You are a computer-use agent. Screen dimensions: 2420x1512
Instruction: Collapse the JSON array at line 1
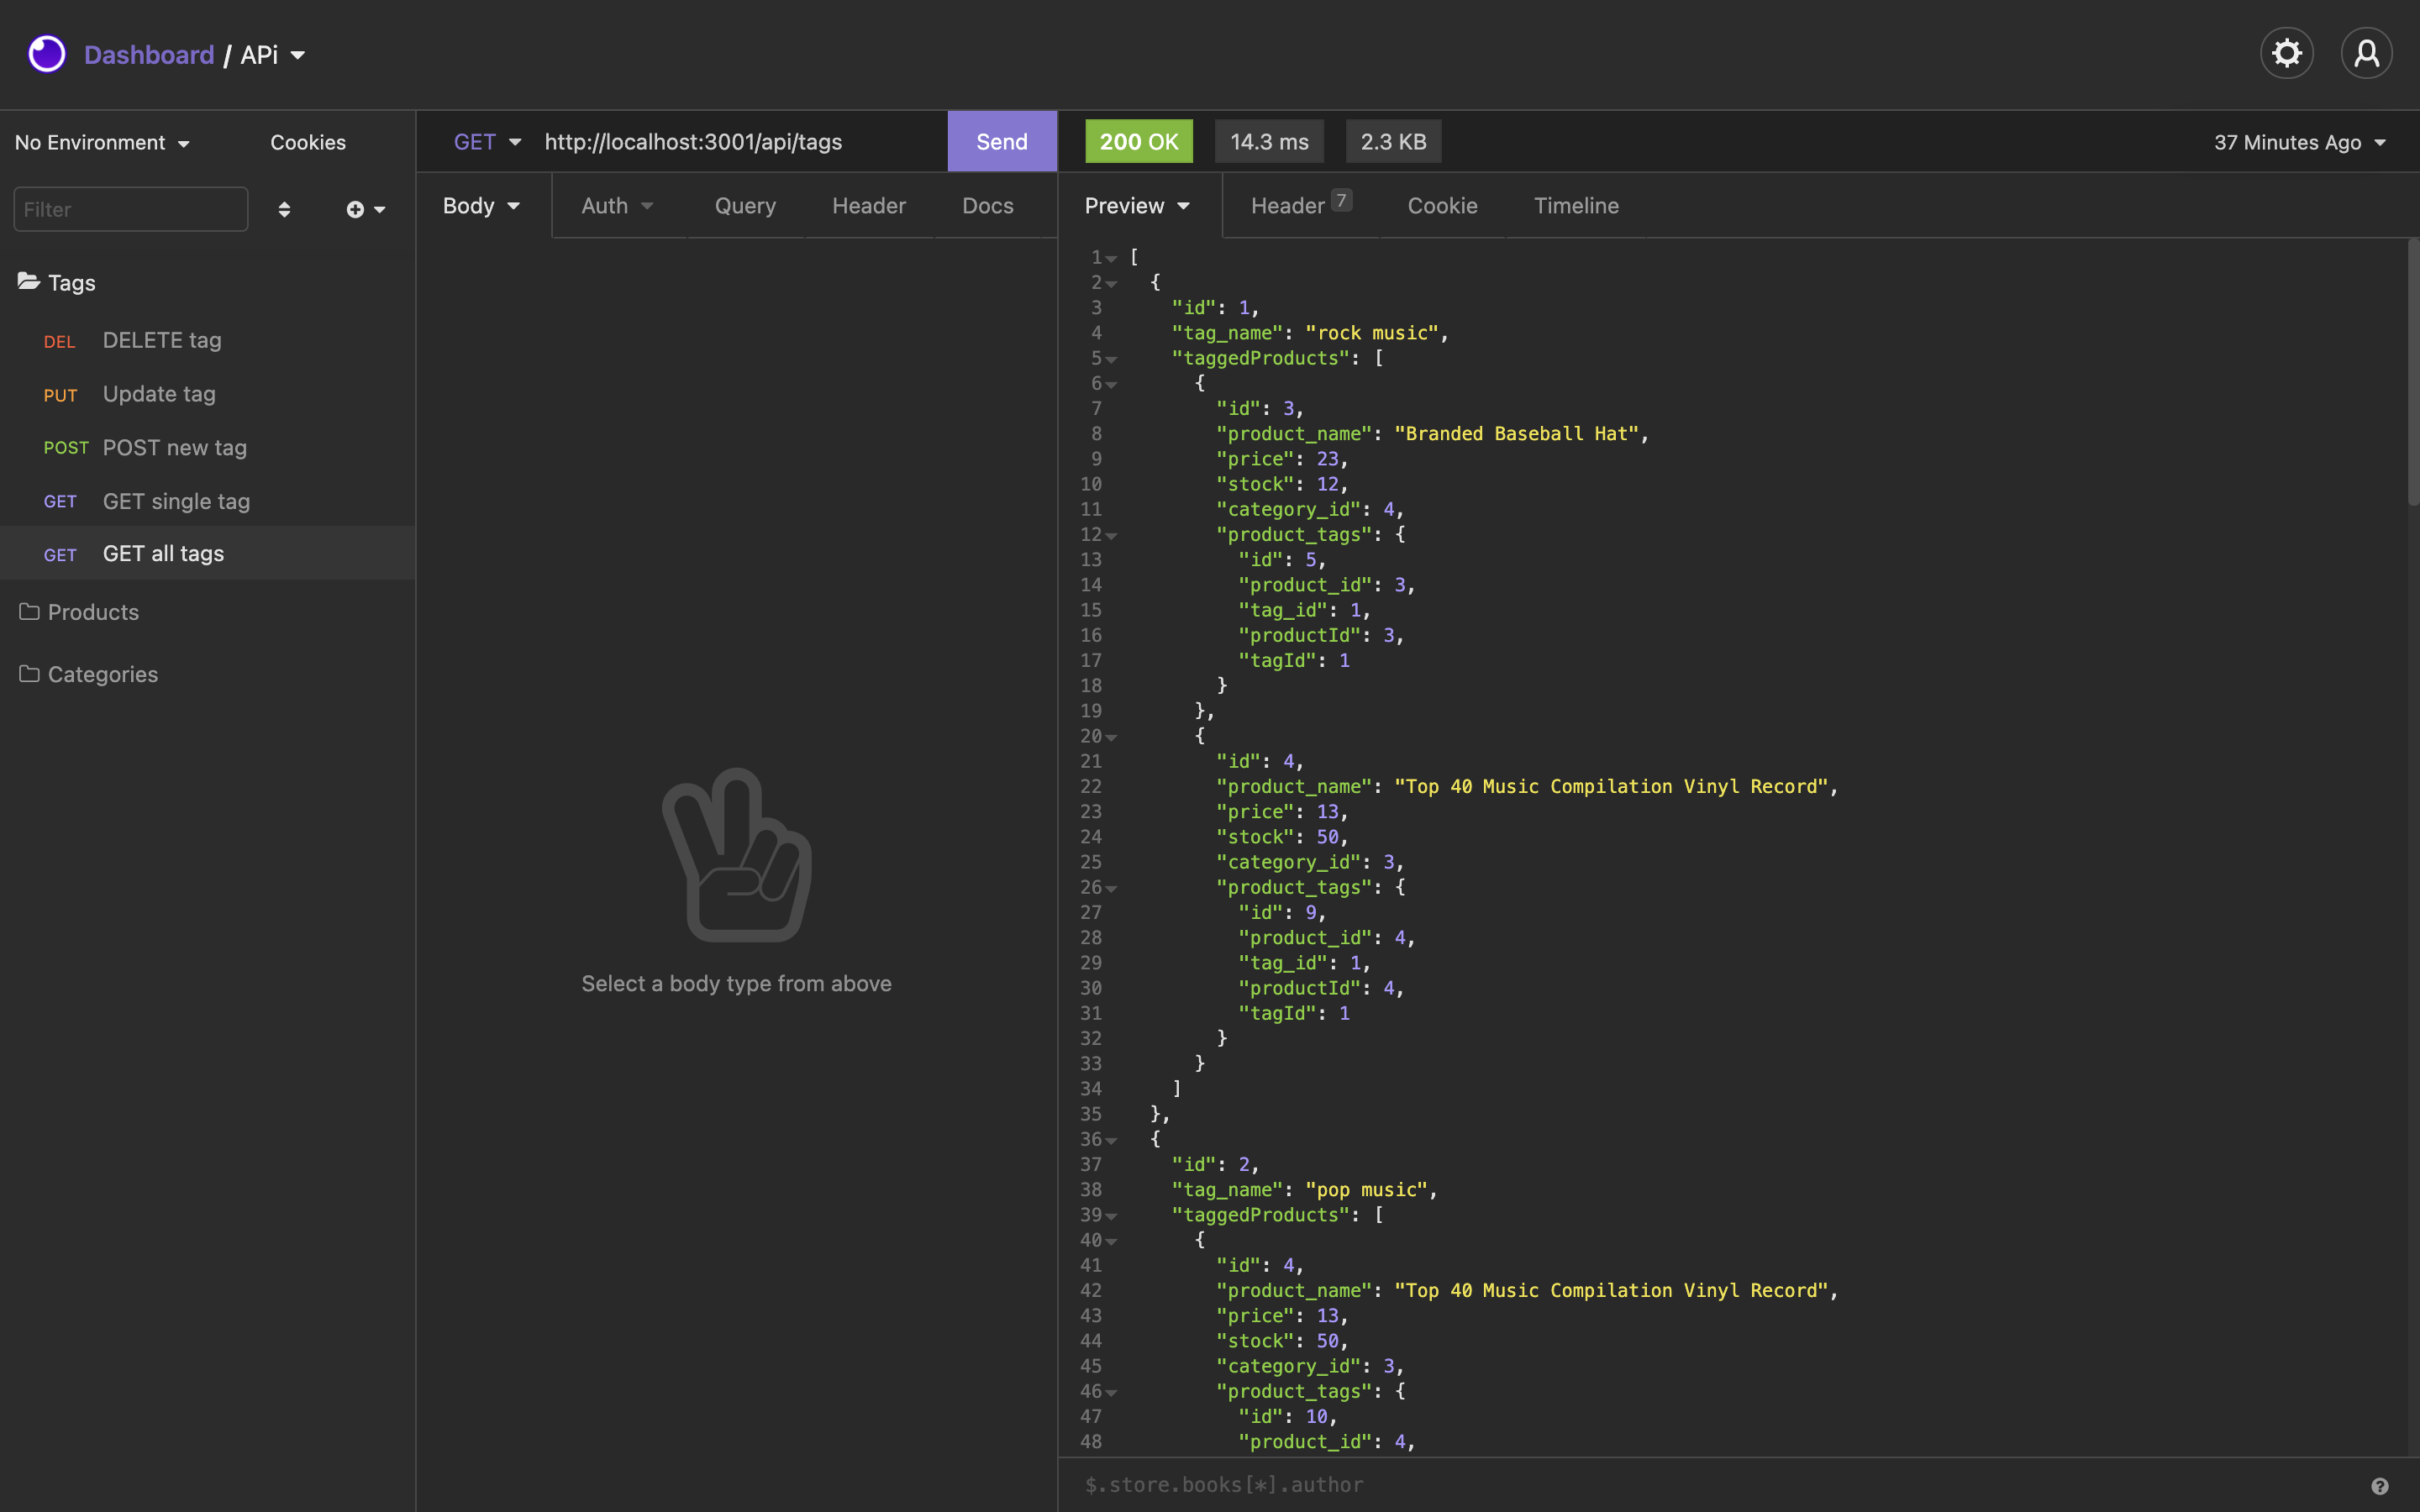[x=1111, y=258]
